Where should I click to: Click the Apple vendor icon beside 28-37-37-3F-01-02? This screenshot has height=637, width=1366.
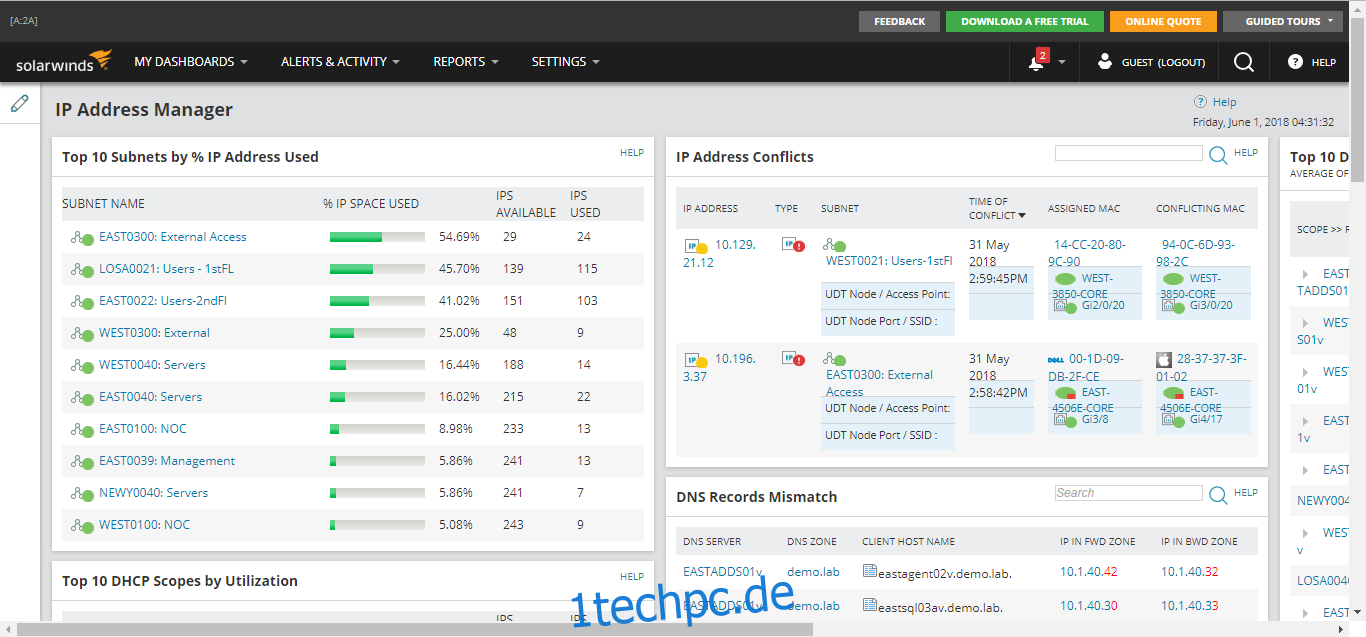pyautogui.click(x=1163, y=359)
